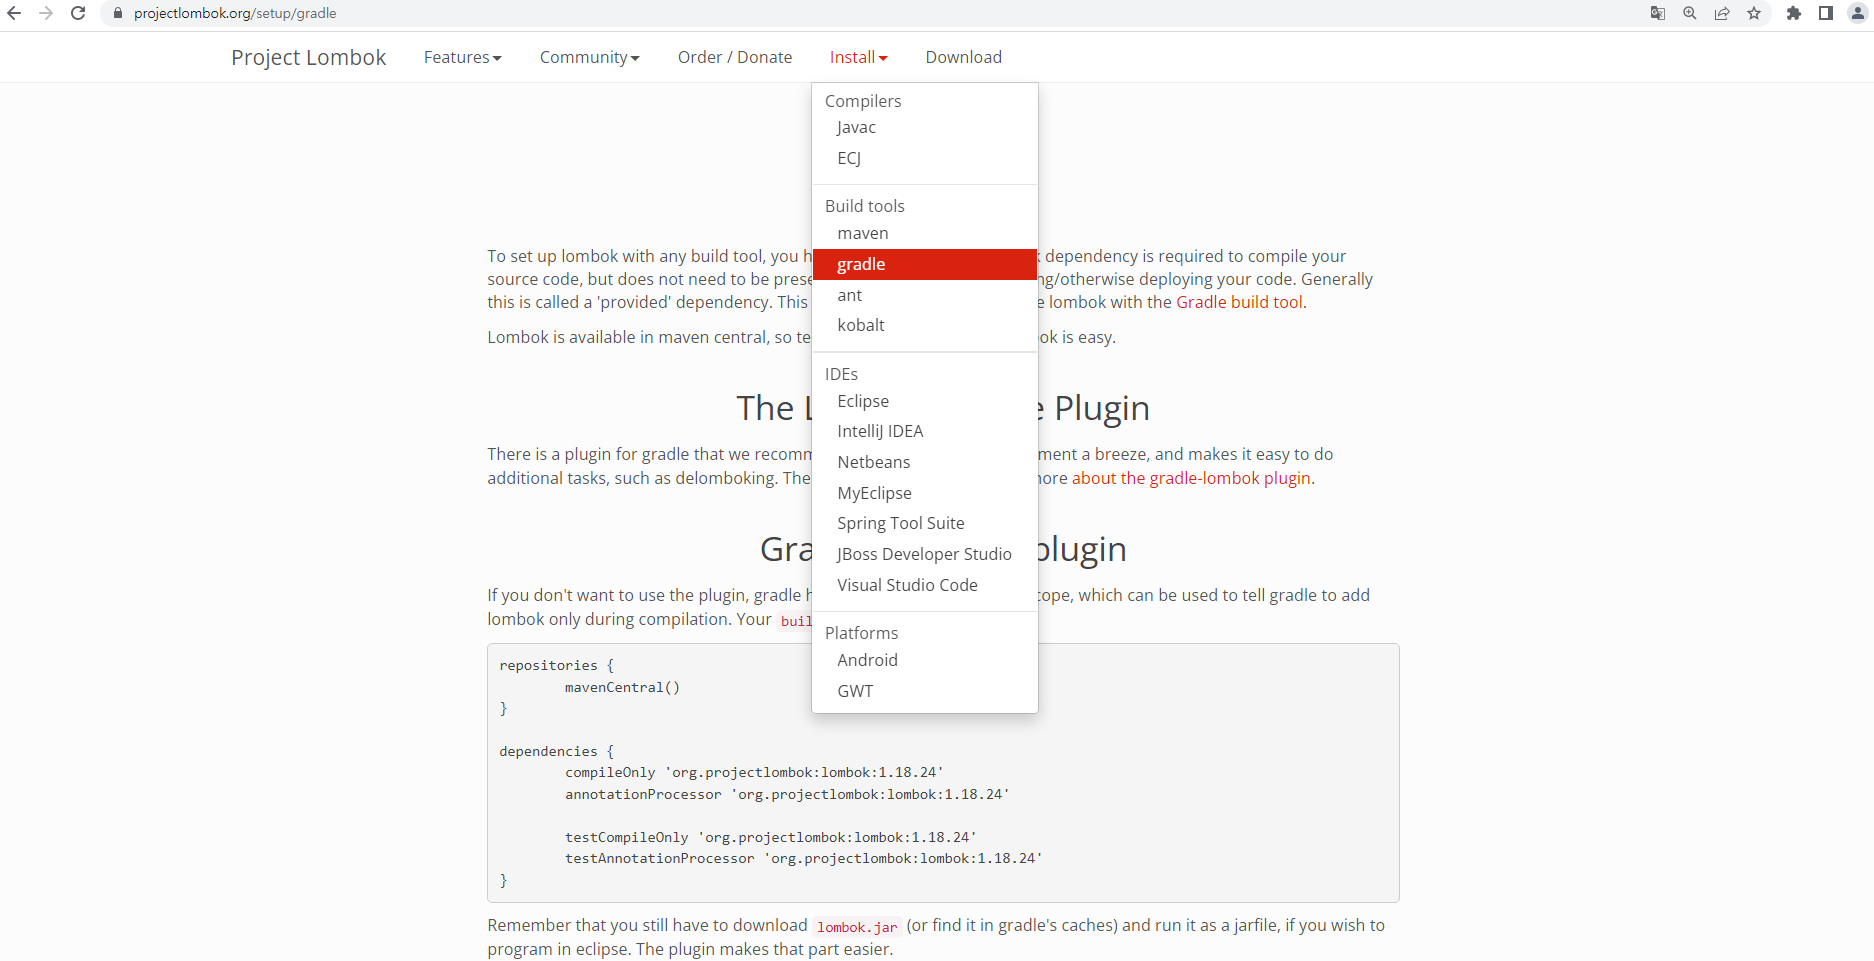Reload the page with the refresh icon
1874x961 pixels.
click(78, 13)
